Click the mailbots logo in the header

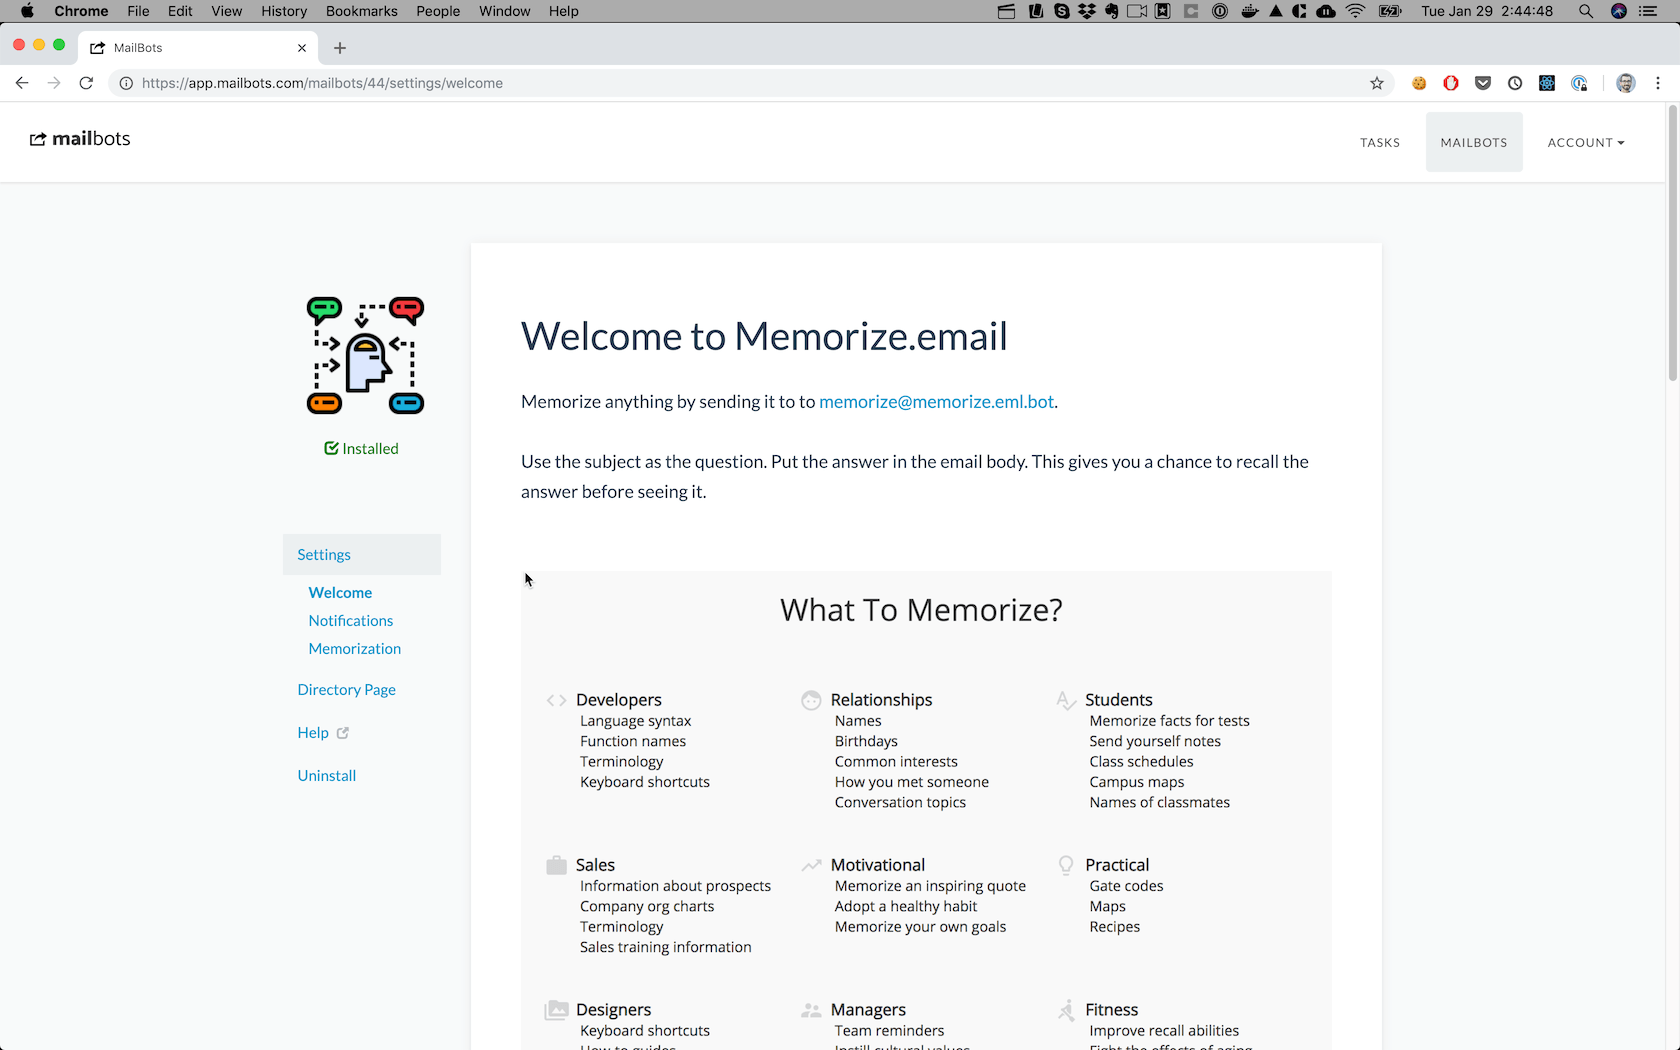click(80, 139)
